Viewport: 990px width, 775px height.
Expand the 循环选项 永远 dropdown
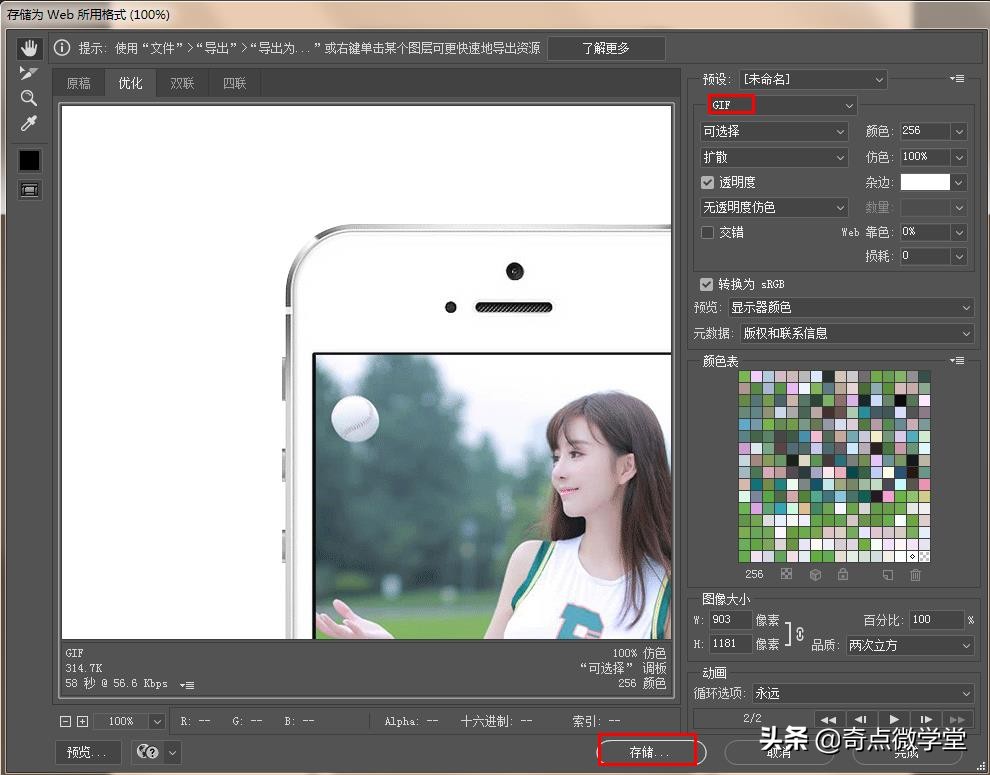862,693
